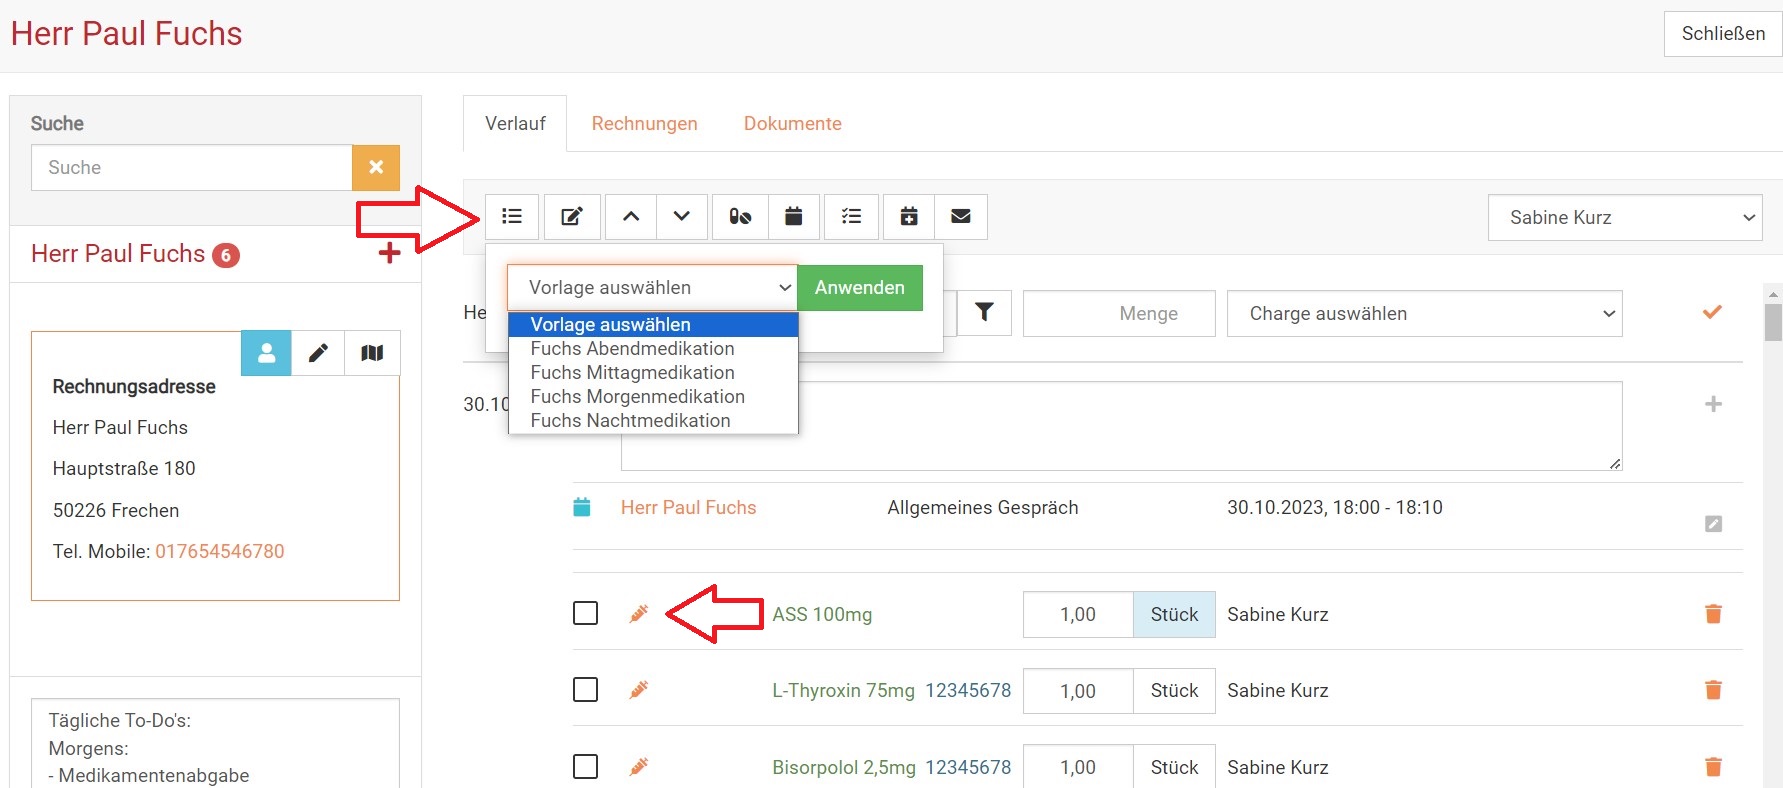Image resolution: width=1783 pixels, height=788 pixels.
Task: Expand the Charge auswählen dropdown
Action: [1424, 314]
